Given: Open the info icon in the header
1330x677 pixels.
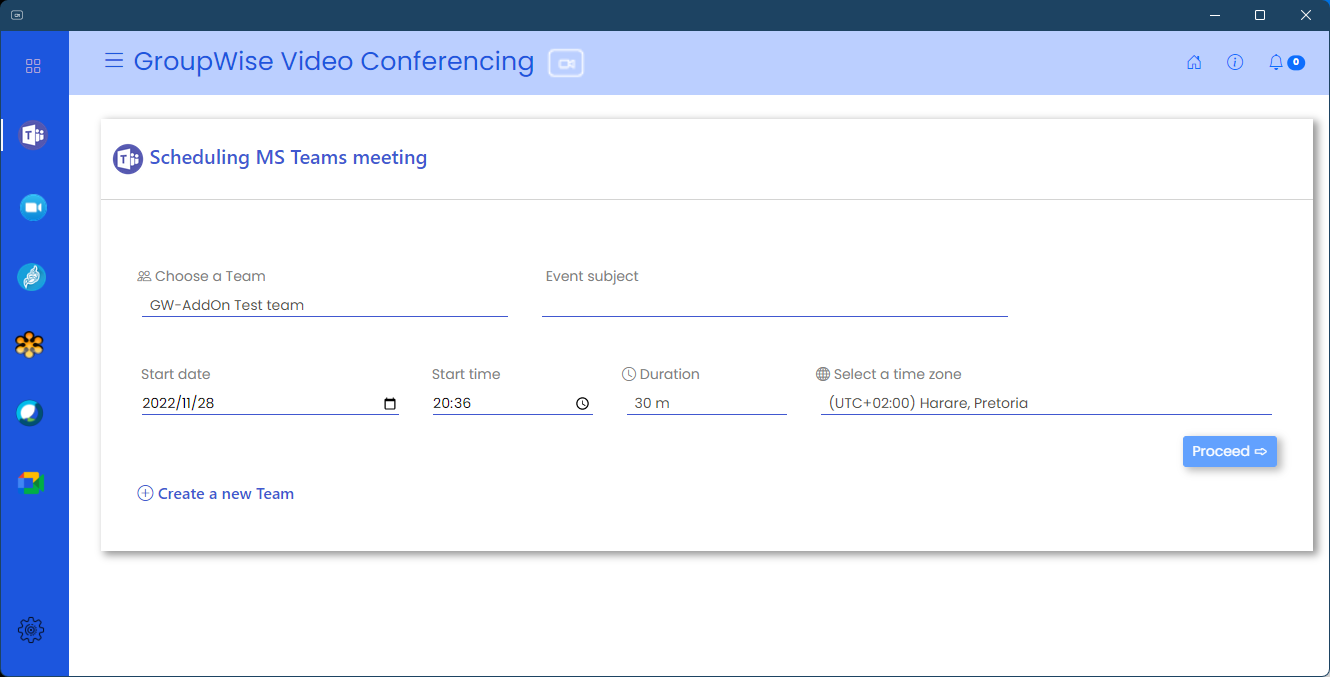Looking at the screenshot, I should click(x=1235, y=62).
